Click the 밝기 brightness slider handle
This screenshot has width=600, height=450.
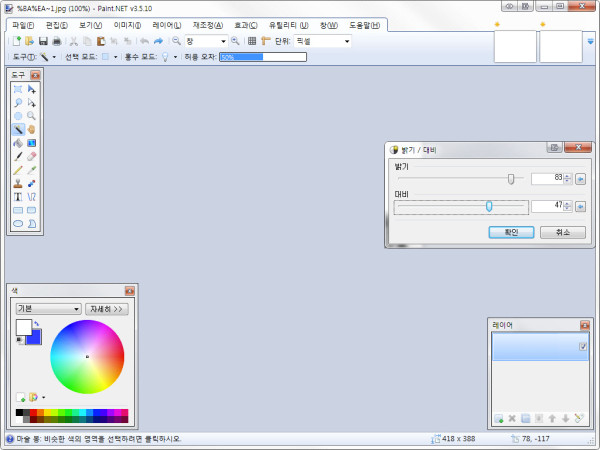point(511,178)
